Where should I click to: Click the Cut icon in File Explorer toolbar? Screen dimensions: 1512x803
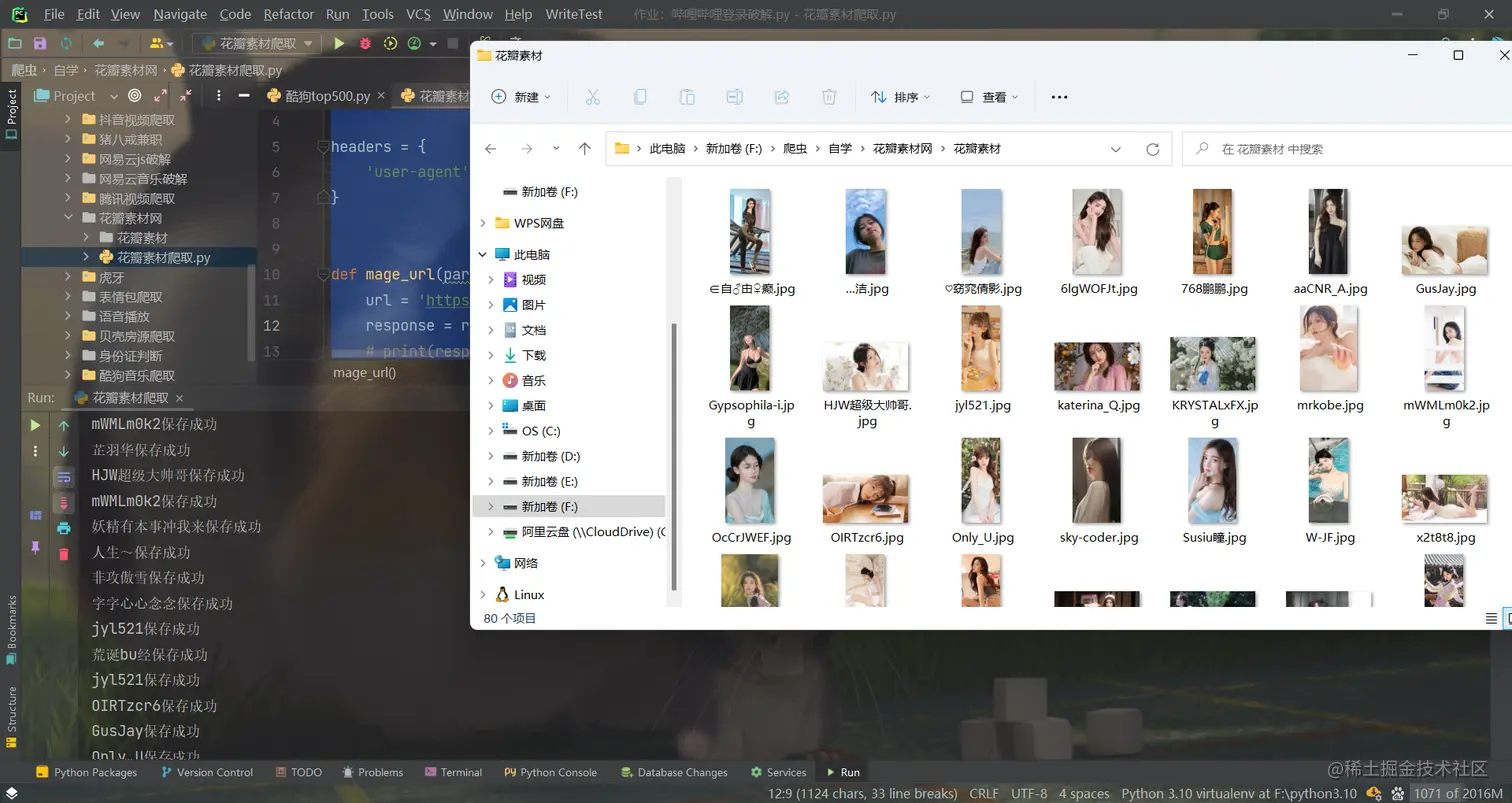592,97
